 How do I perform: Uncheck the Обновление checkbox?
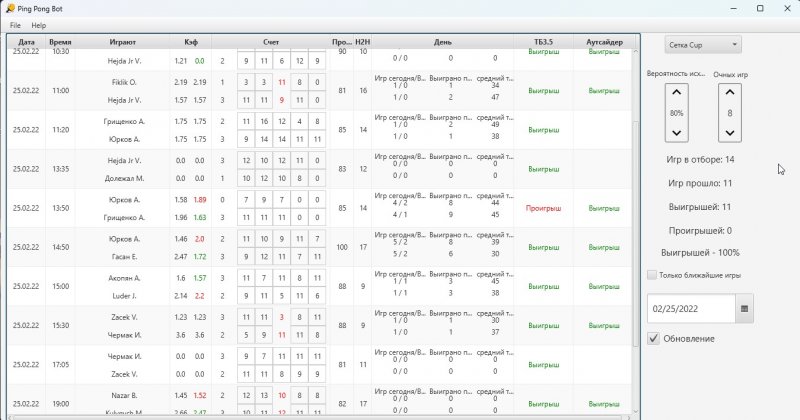tap(654, 339)
